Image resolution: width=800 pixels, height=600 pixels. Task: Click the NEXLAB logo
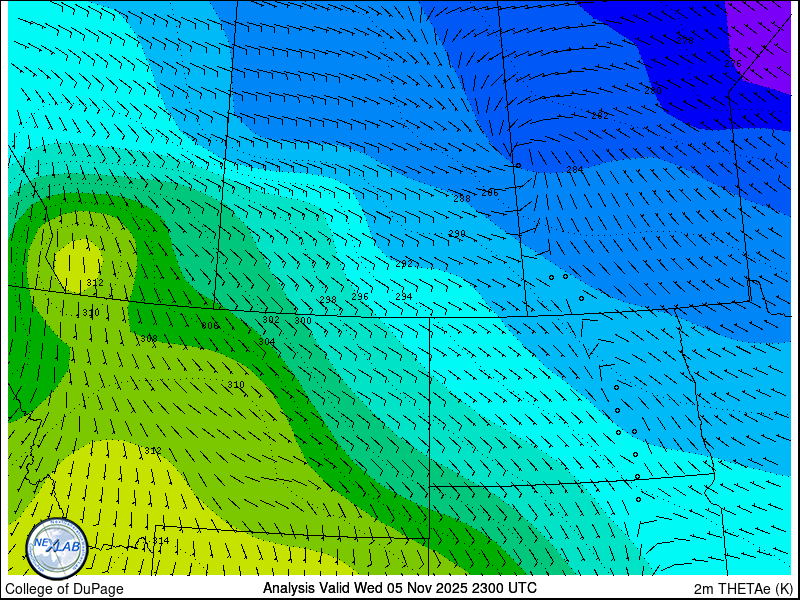click(x=57, y=548)
